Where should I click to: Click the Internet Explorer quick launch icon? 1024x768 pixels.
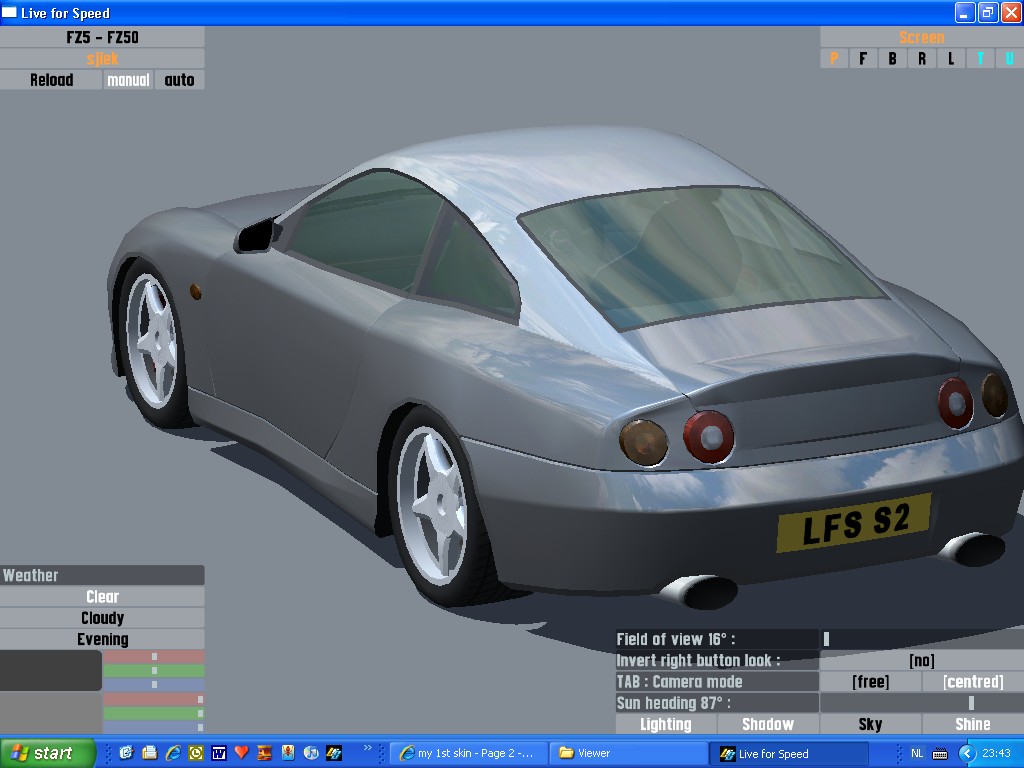click(172, 753)
